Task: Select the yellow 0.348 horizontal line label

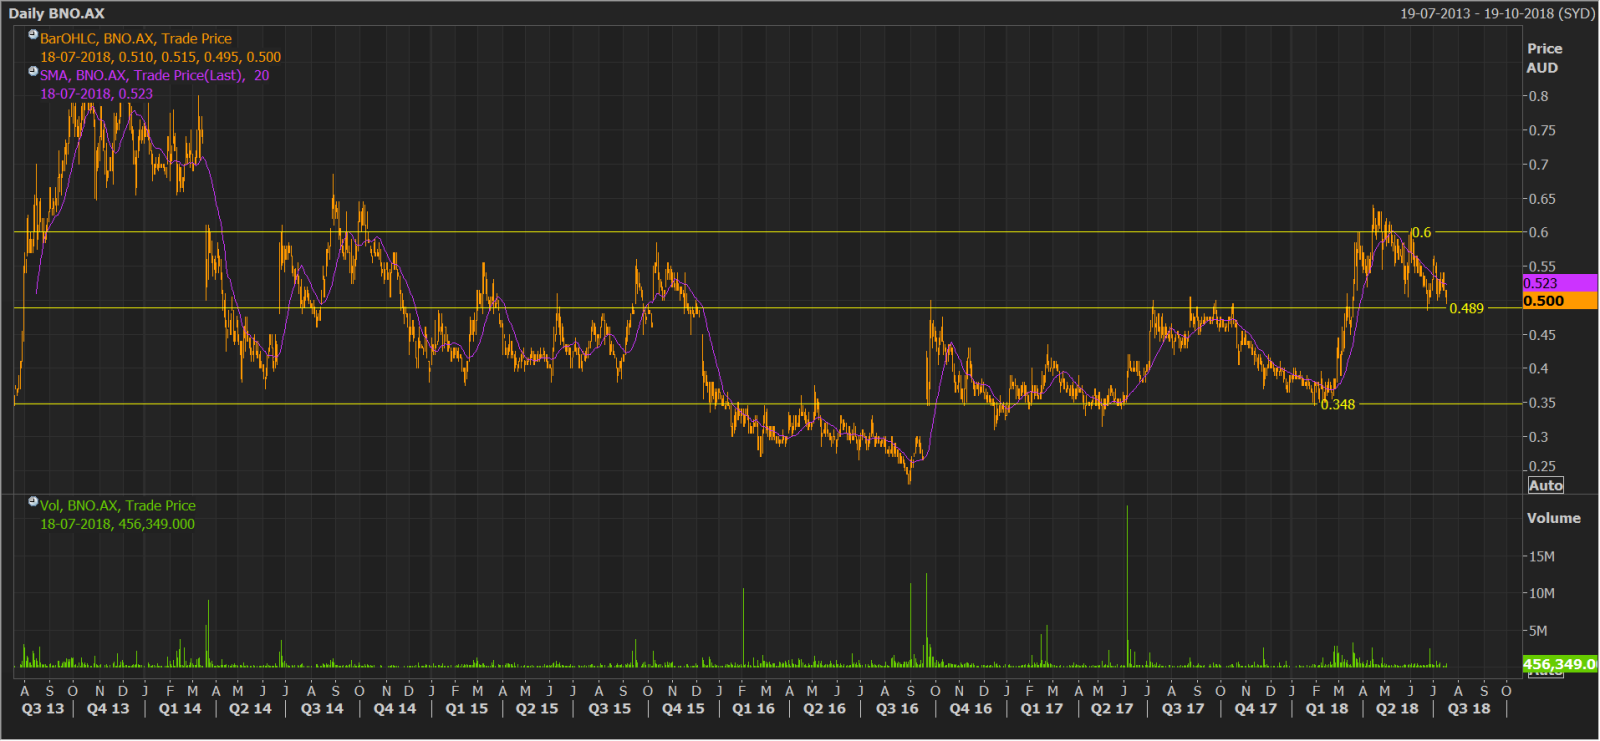Action: [1338, 405]
